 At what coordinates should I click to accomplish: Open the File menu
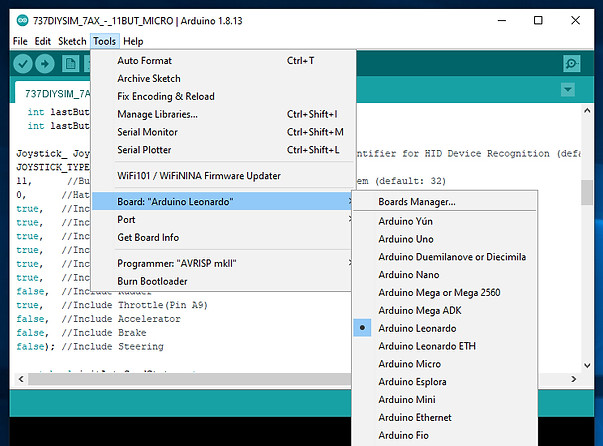point(20,41)
